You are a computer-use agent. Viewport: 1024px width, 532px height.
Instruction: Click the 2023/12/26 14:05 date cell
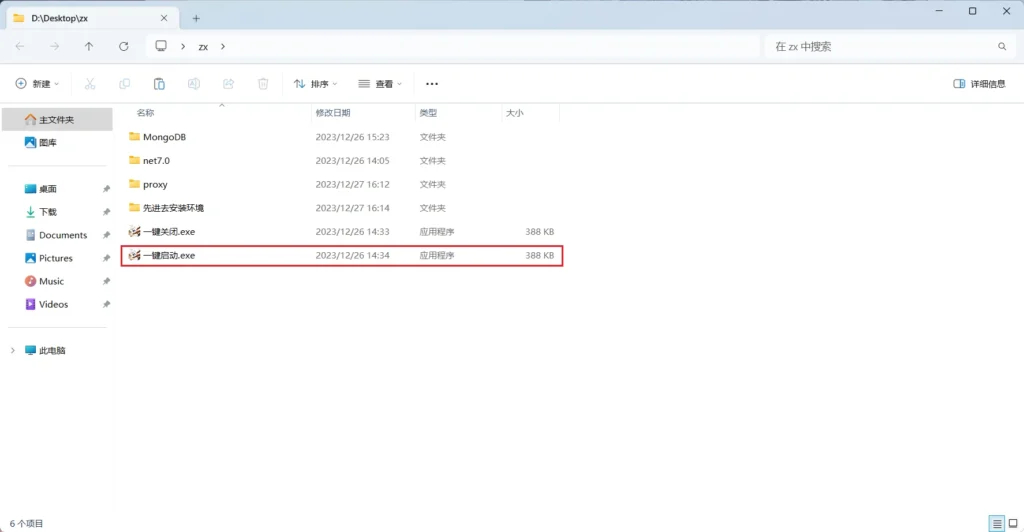point(352,161)
